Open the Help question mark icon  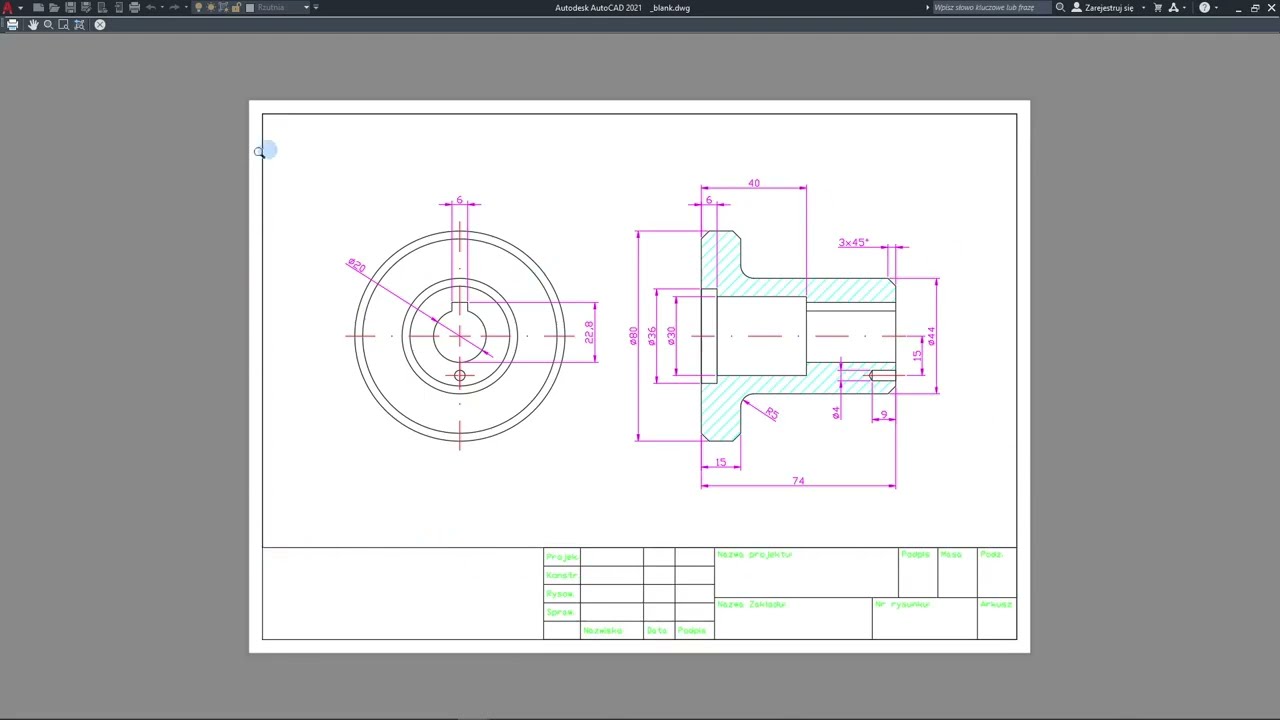(1204, 7)
